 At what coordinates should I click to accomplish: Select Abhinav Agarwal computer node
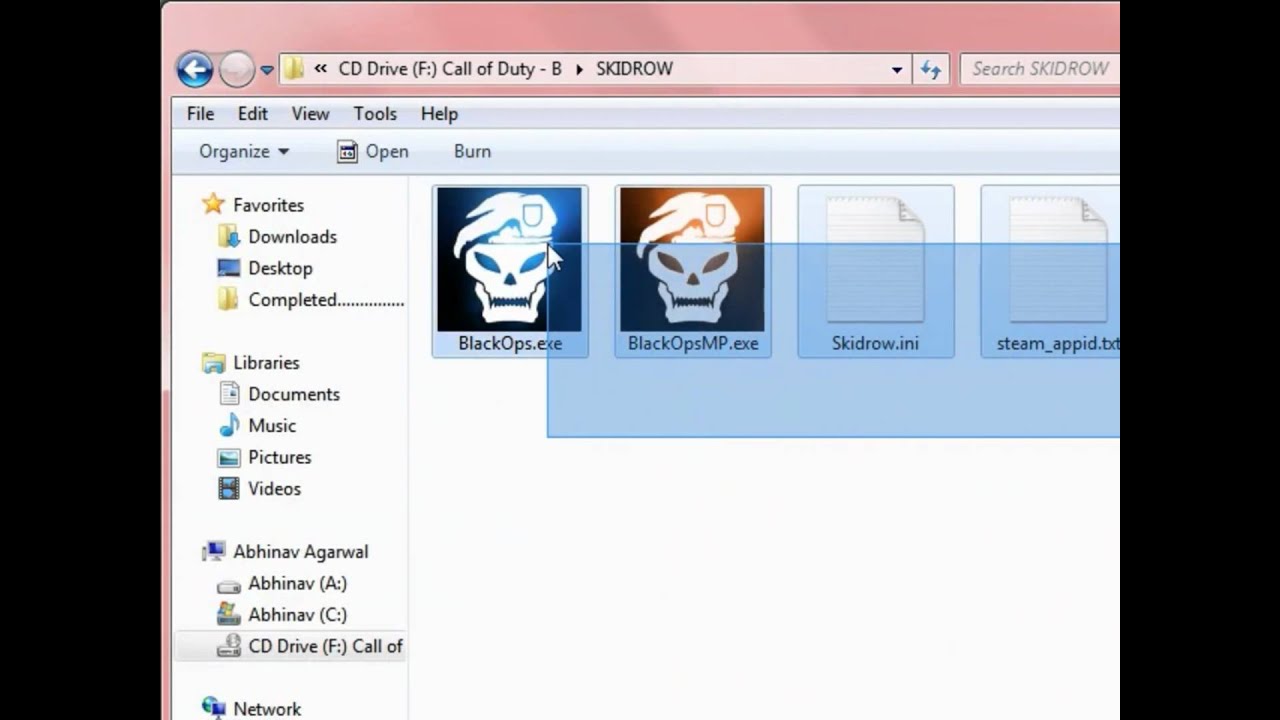(x=300, y=552)
